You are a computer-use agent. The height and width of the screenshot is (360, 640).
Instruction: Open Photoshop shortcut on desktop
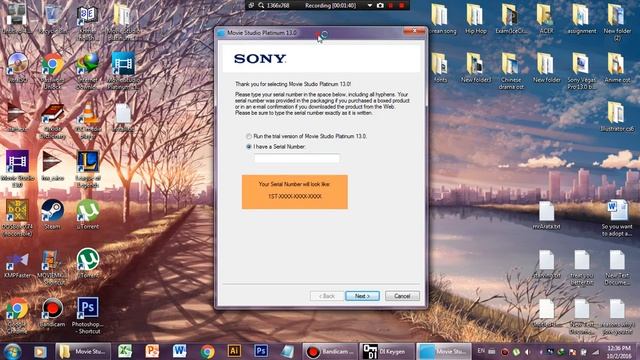[88, 316]
